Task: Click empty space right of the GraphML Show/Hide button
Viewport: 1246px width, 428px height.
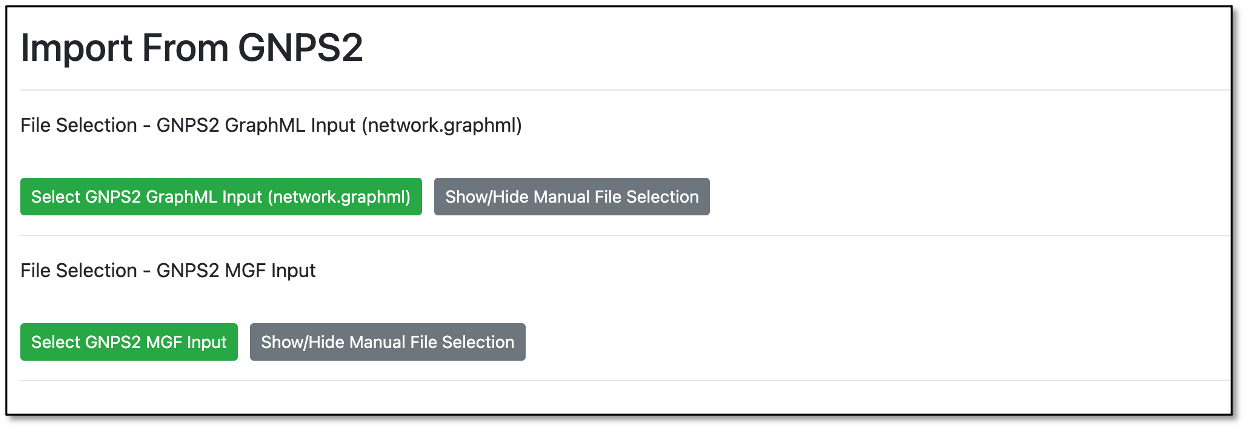Action: coord(970,197)
